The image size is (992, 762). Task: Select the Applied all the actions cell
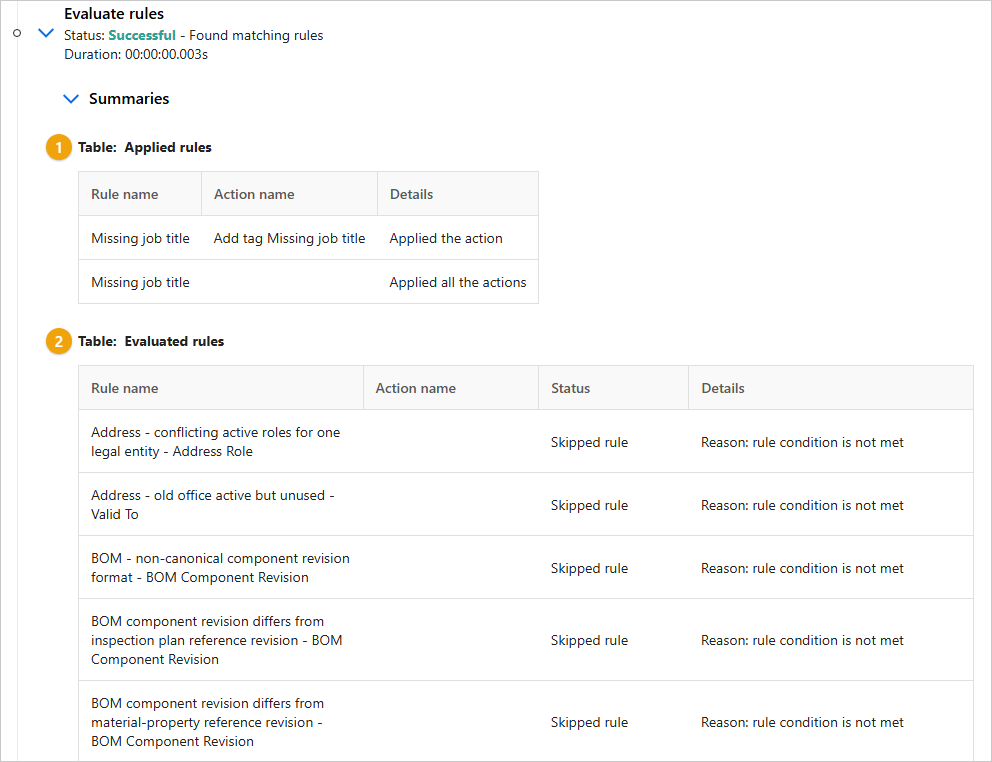coord(458,282)
